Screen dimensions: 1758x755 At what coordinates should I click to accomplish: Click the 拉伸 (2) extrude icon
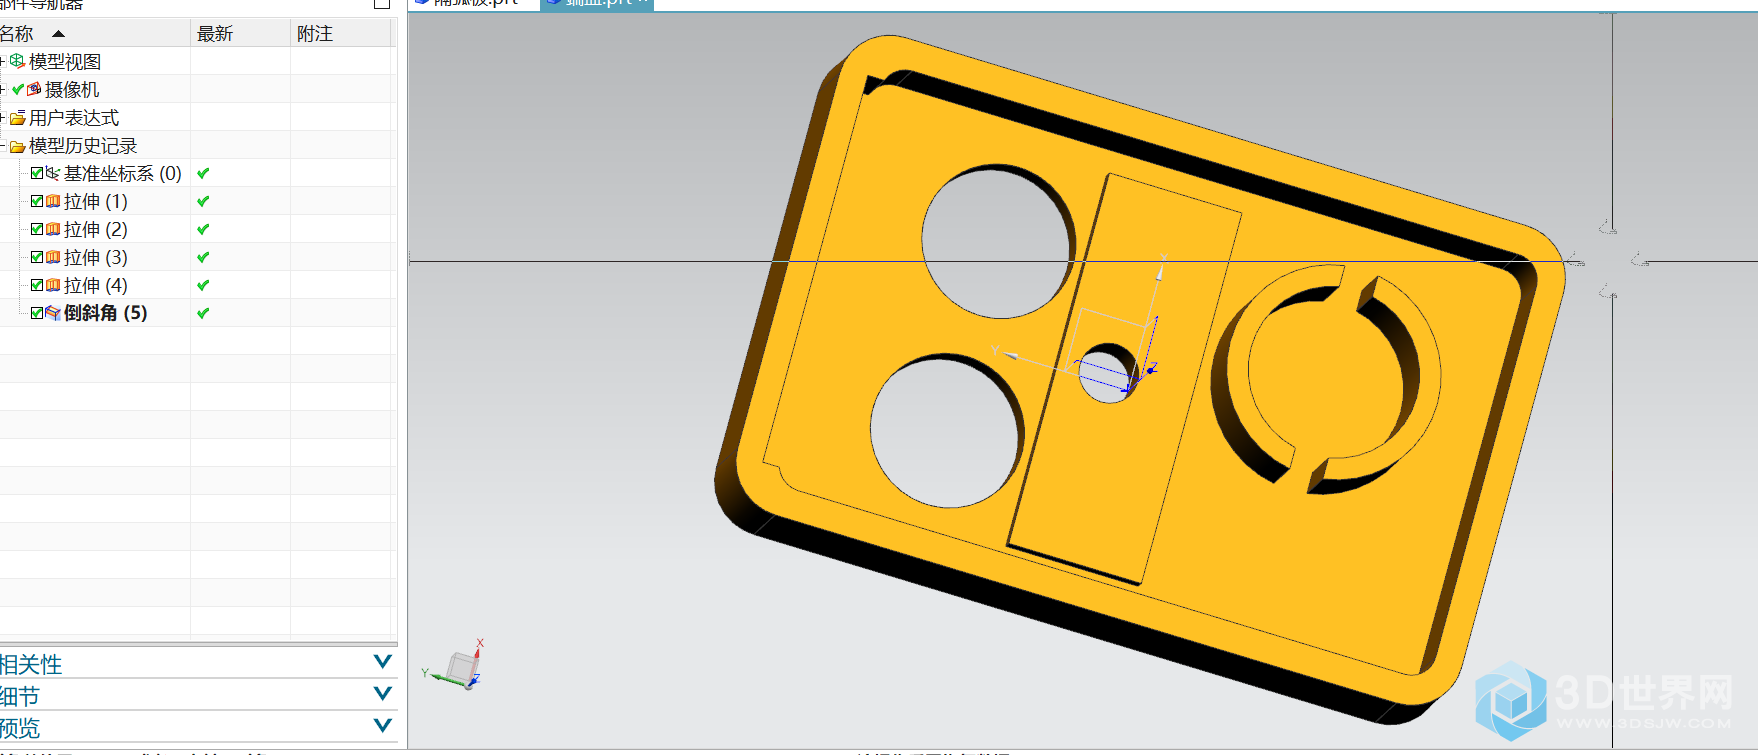click(x=53, y=229)
